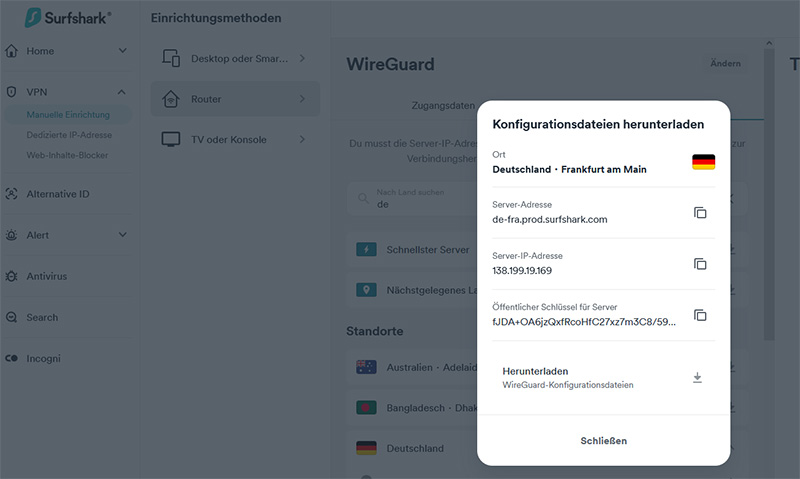Click the scrollbar up arrow
800x479 pixels.
point(769,43)
